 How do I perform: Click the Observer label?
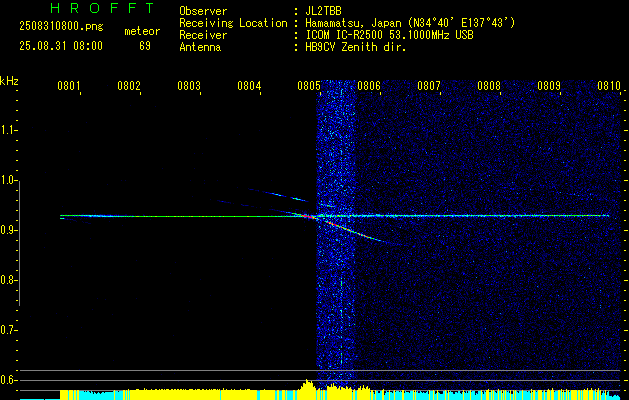pyautogui.click(x=203, y=11)
